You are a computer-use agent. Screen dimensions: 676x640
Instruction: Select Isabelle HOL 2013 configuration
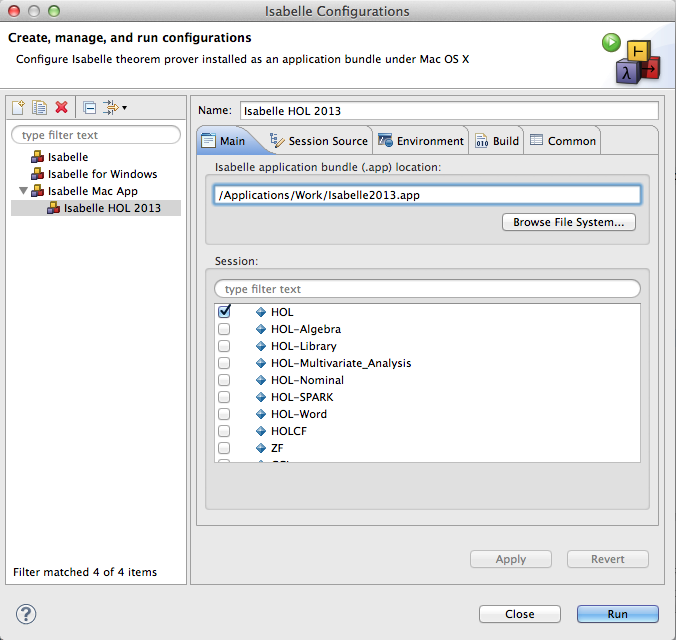click(96, 208)
